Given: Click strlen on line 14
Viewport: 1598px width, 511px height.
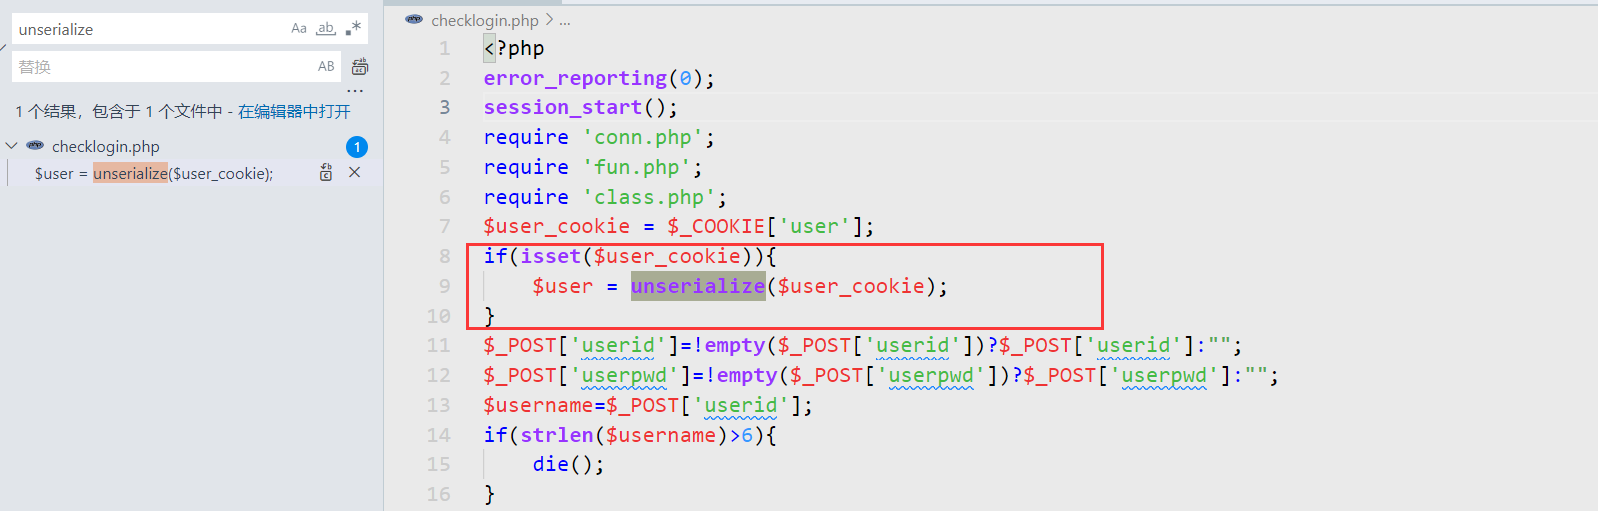Looking at the screenshot, I should point(557,435).
